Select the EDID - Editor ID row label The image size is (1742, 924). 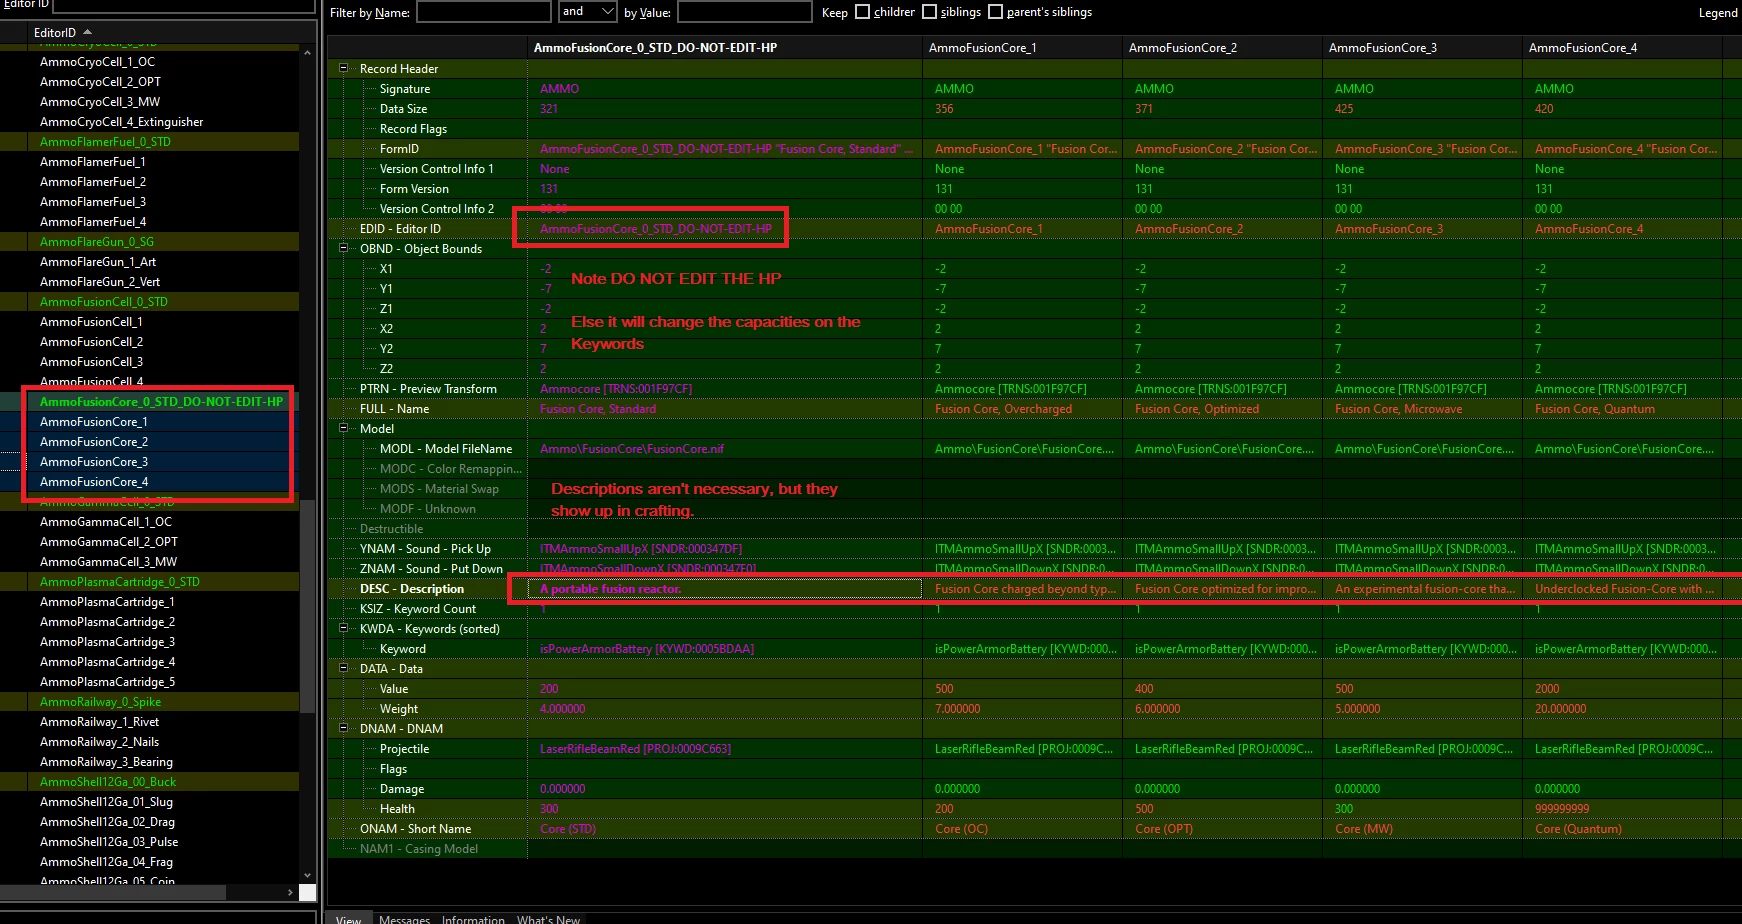[400, 229]
